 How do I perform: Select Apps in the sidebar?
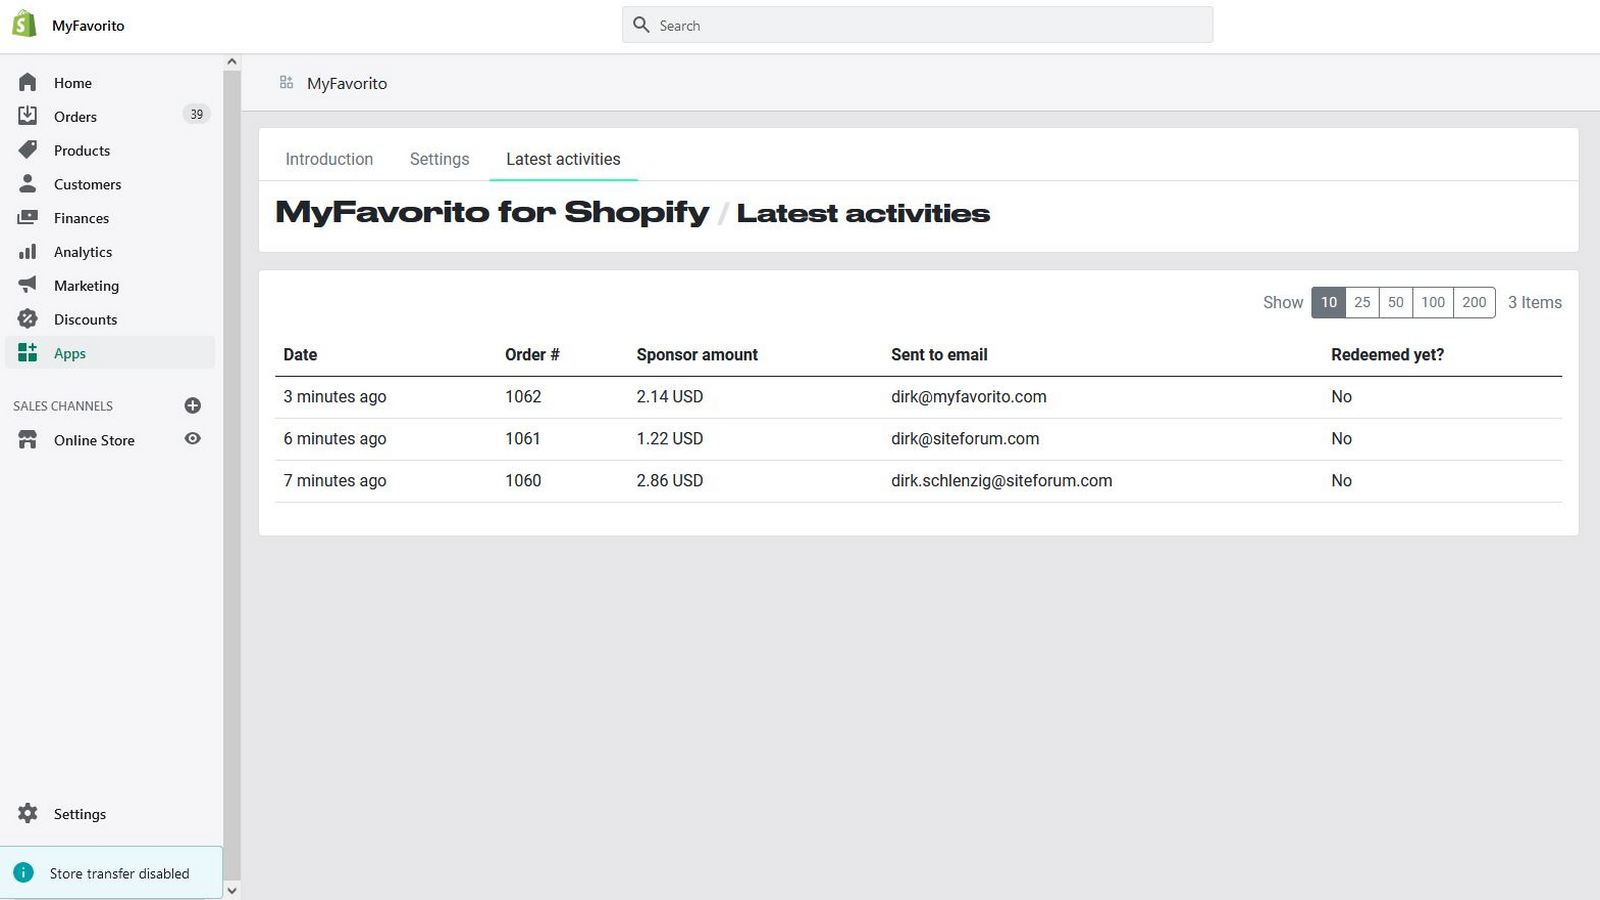[x=108, y=353]
